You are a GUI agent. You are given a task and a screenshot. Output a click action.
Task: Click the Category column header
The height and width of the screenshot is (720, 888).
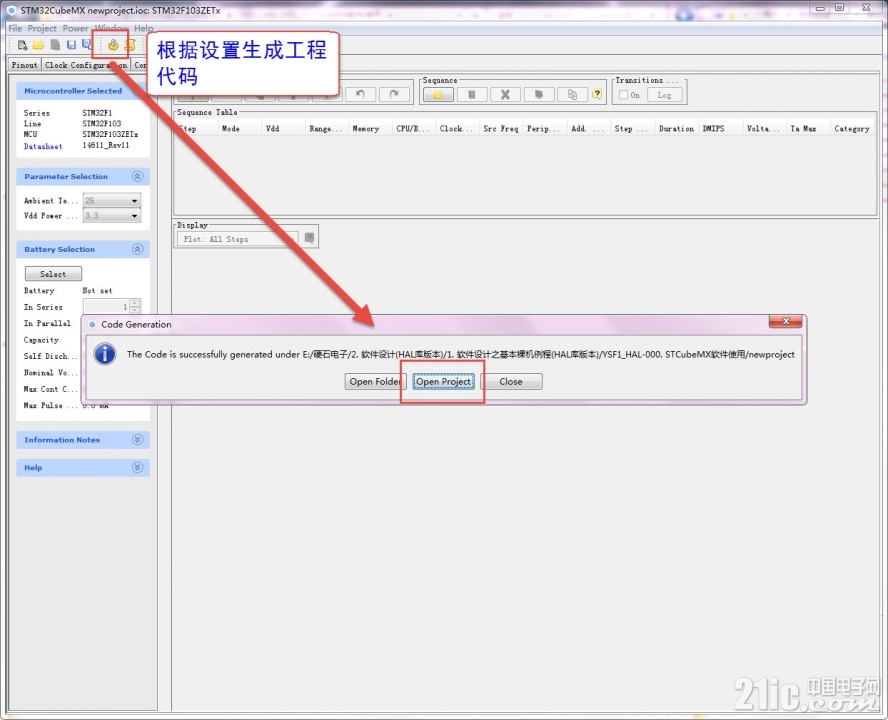[852, 129]
